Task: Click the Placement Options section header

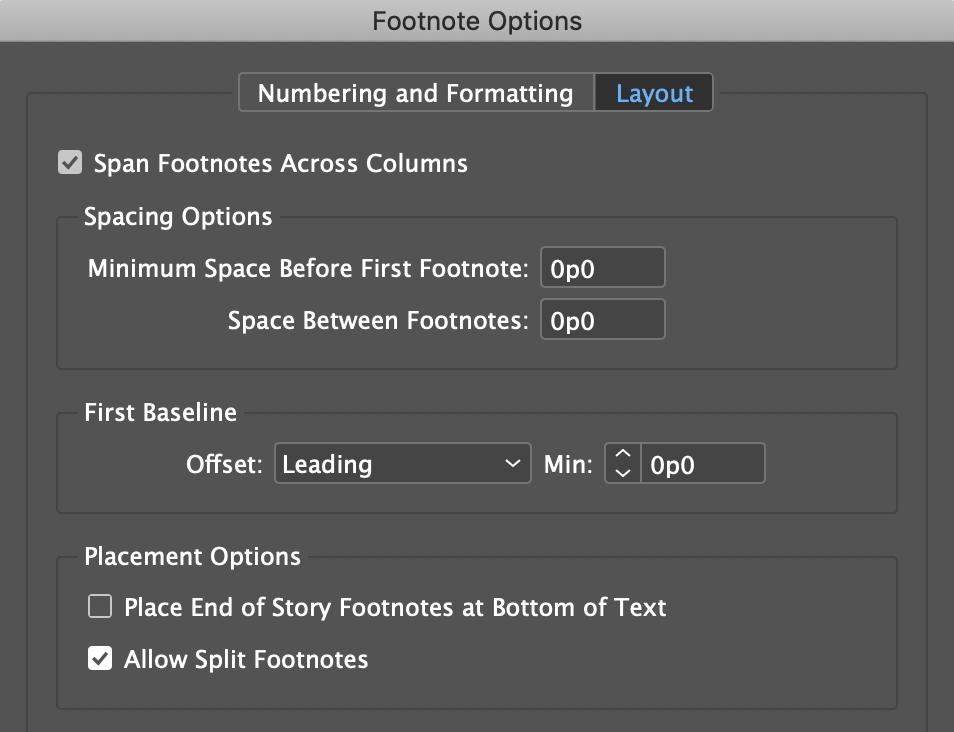Action: point(192,557)
